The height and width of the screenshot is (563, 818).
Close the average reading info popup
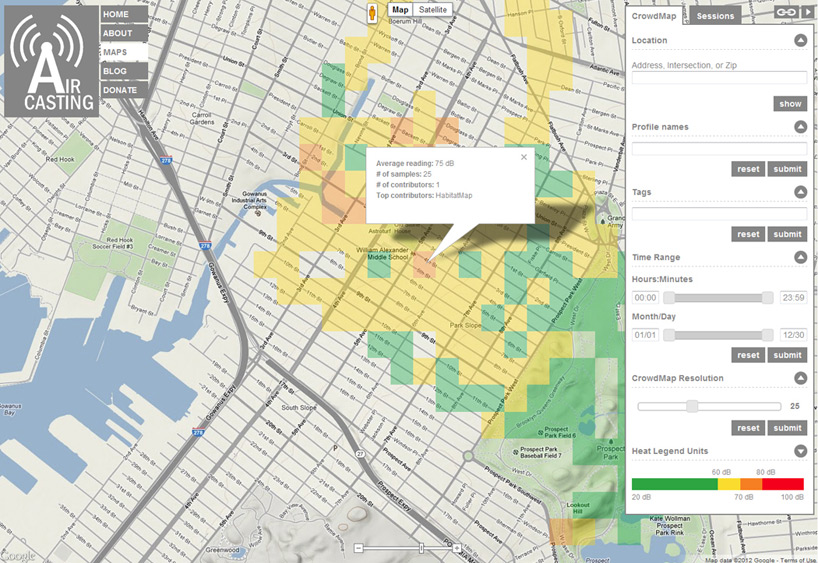tap(522, 156)
